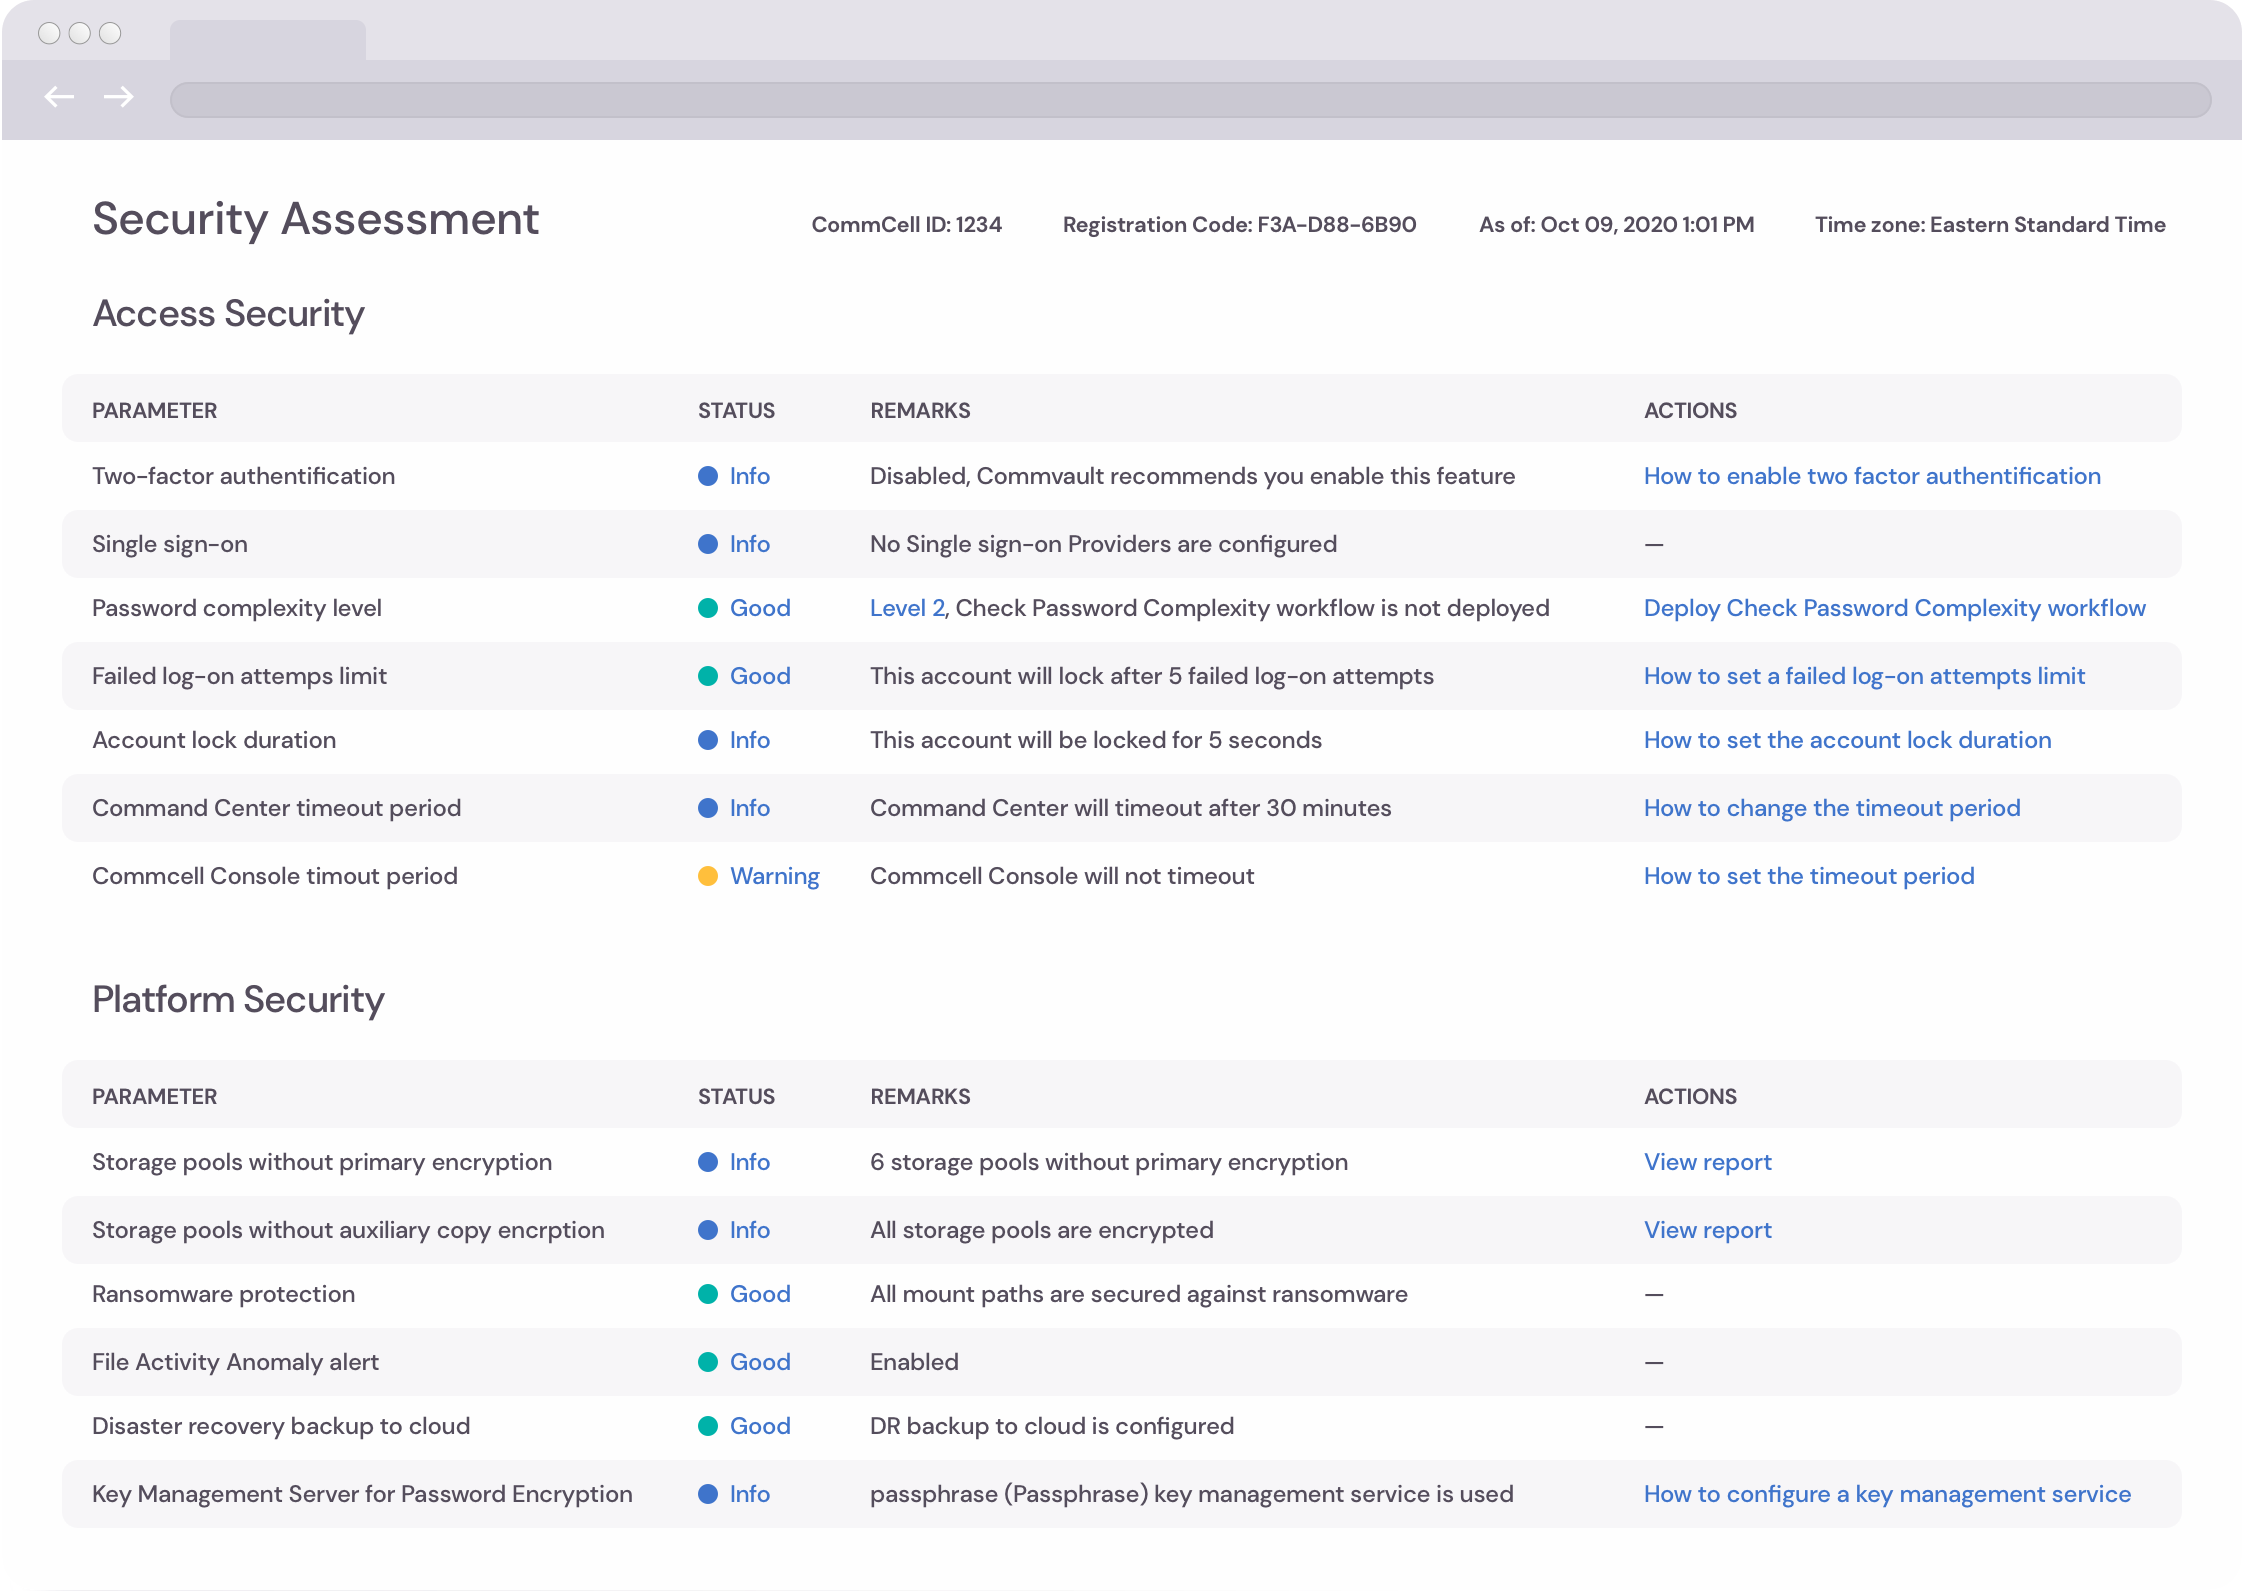Image resolution: width=2242 pixels, height=1591 pixels.
Task: Click the browser address bar
Action: click(x=1190, y=100)
